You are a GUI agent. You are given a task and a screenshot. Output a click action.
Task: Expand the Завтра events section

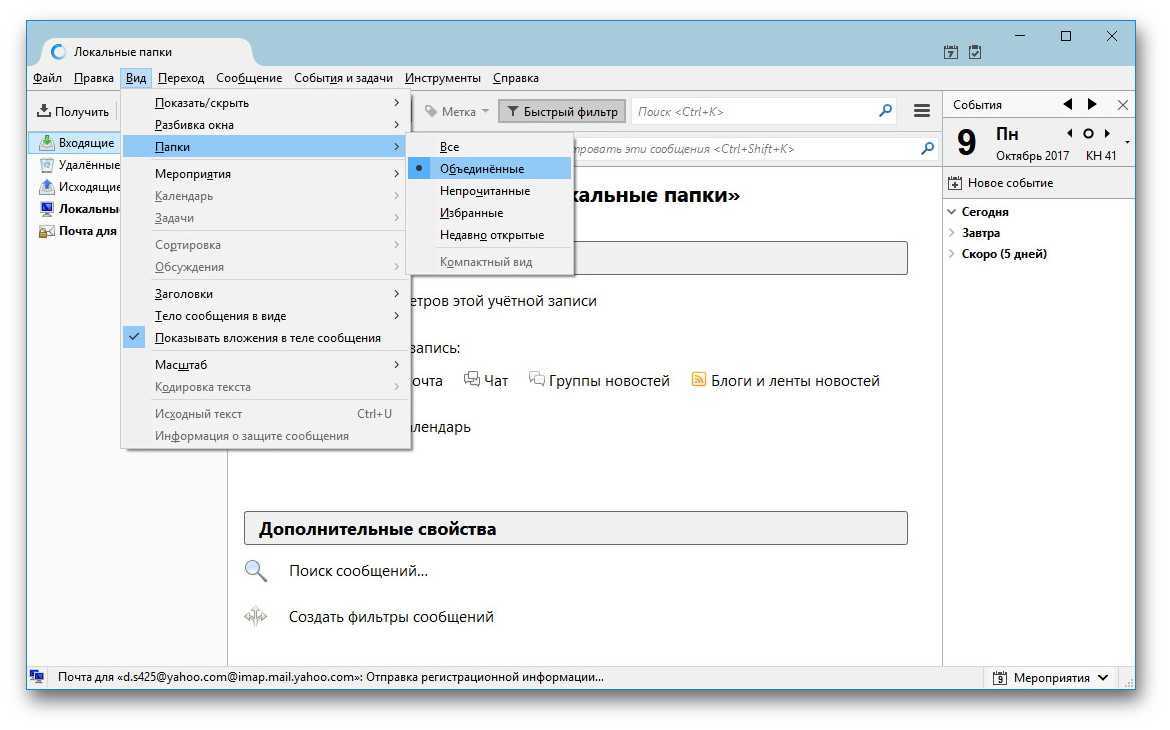pos(951,233)
